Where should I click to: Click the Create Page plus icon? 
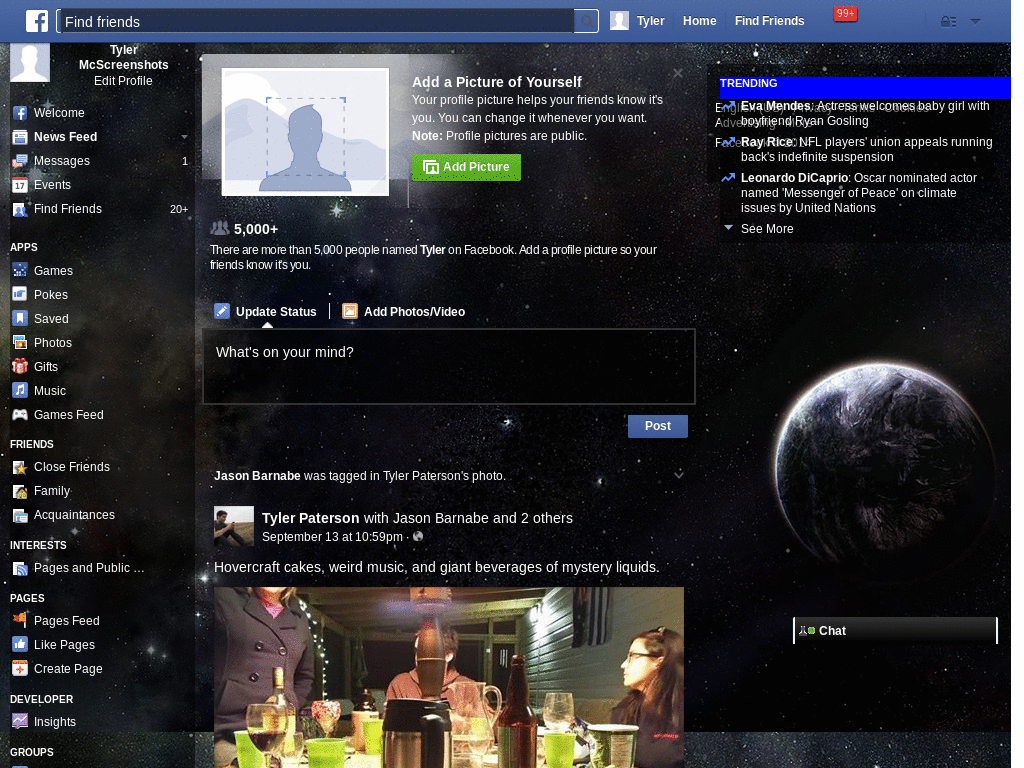coord(20,669)
